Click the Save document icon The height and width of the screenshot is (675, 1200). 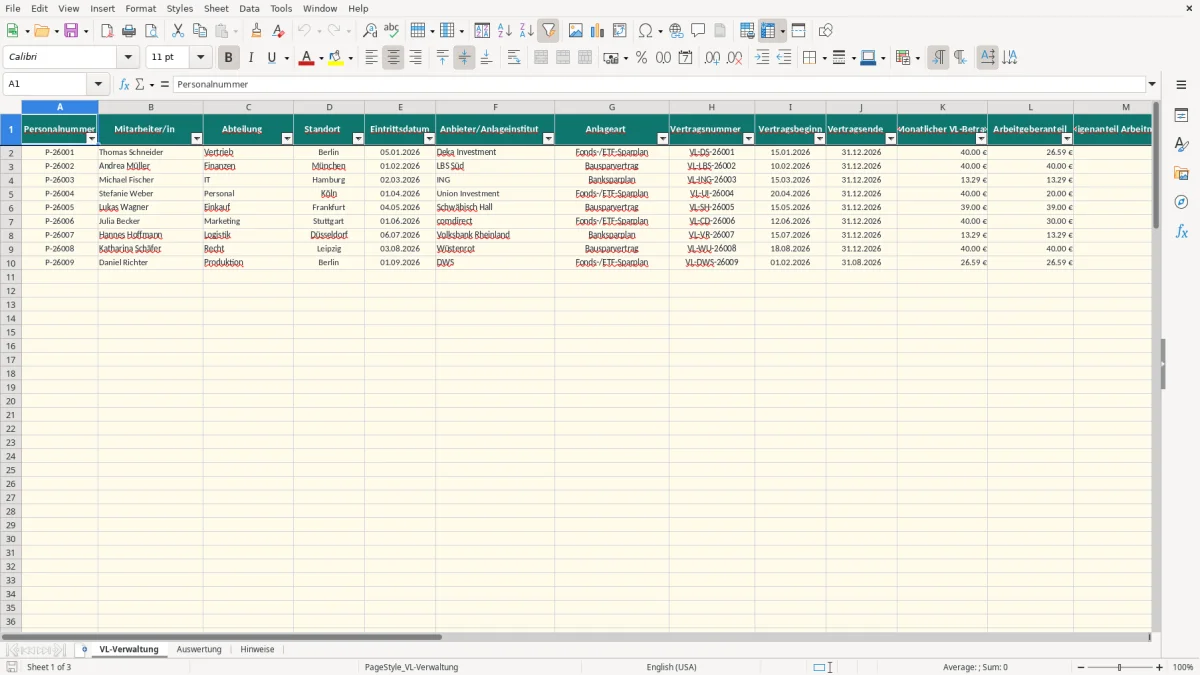click(71, 31)
